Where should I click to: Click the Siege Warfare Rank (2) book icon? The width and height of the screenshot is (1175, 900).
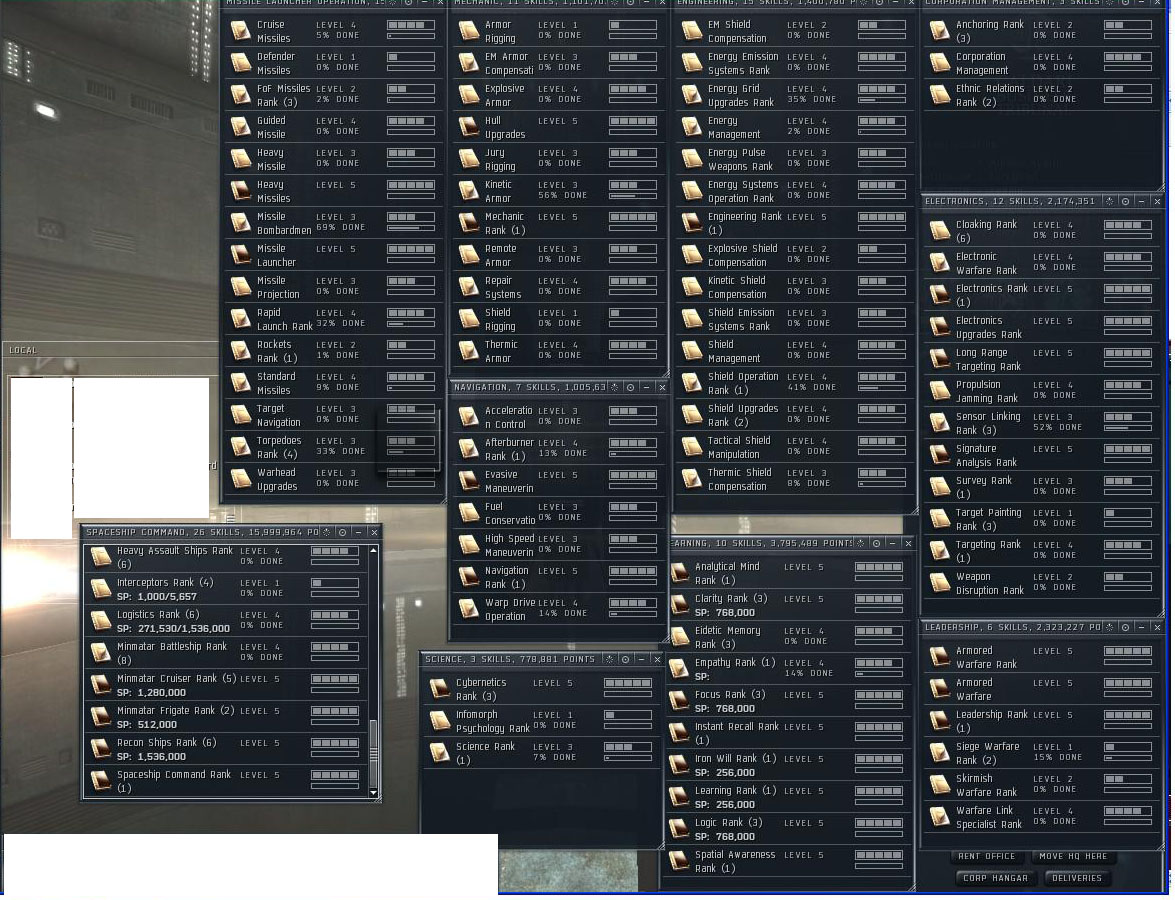click(x=940, y=753)
